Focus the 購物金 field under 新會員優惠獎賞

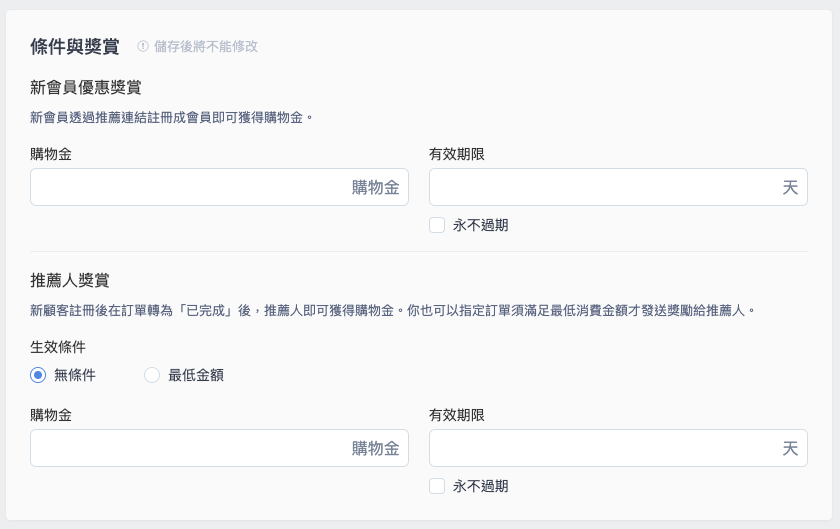tap(219, 187)
